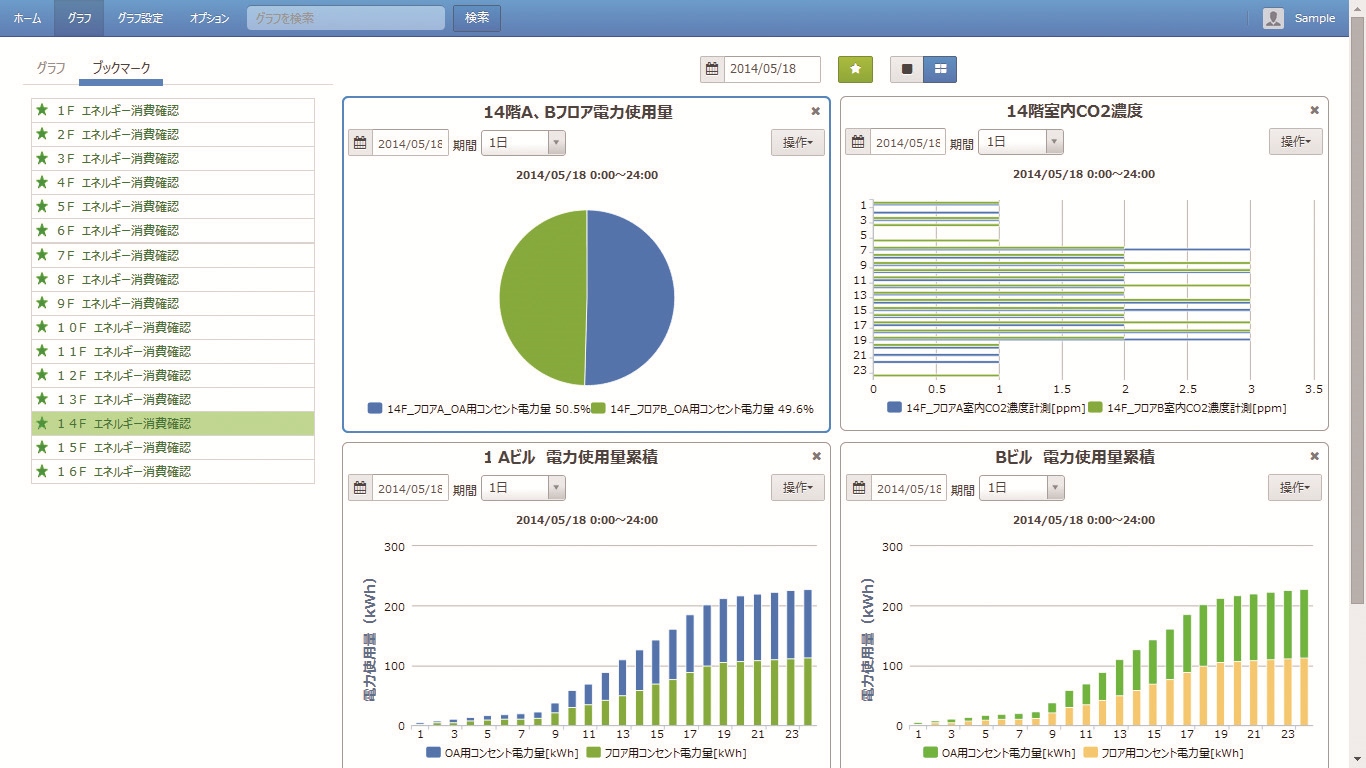Open period dropdown in Bビル panel
Image resolution: width=1366 pixels, height=768 pixels.
point(1020,488)
